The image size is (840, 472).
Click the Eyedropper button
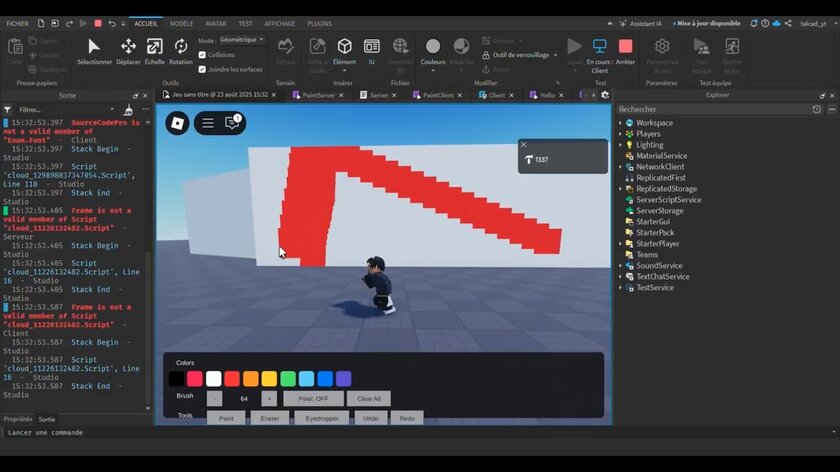[x=321, y=418]
